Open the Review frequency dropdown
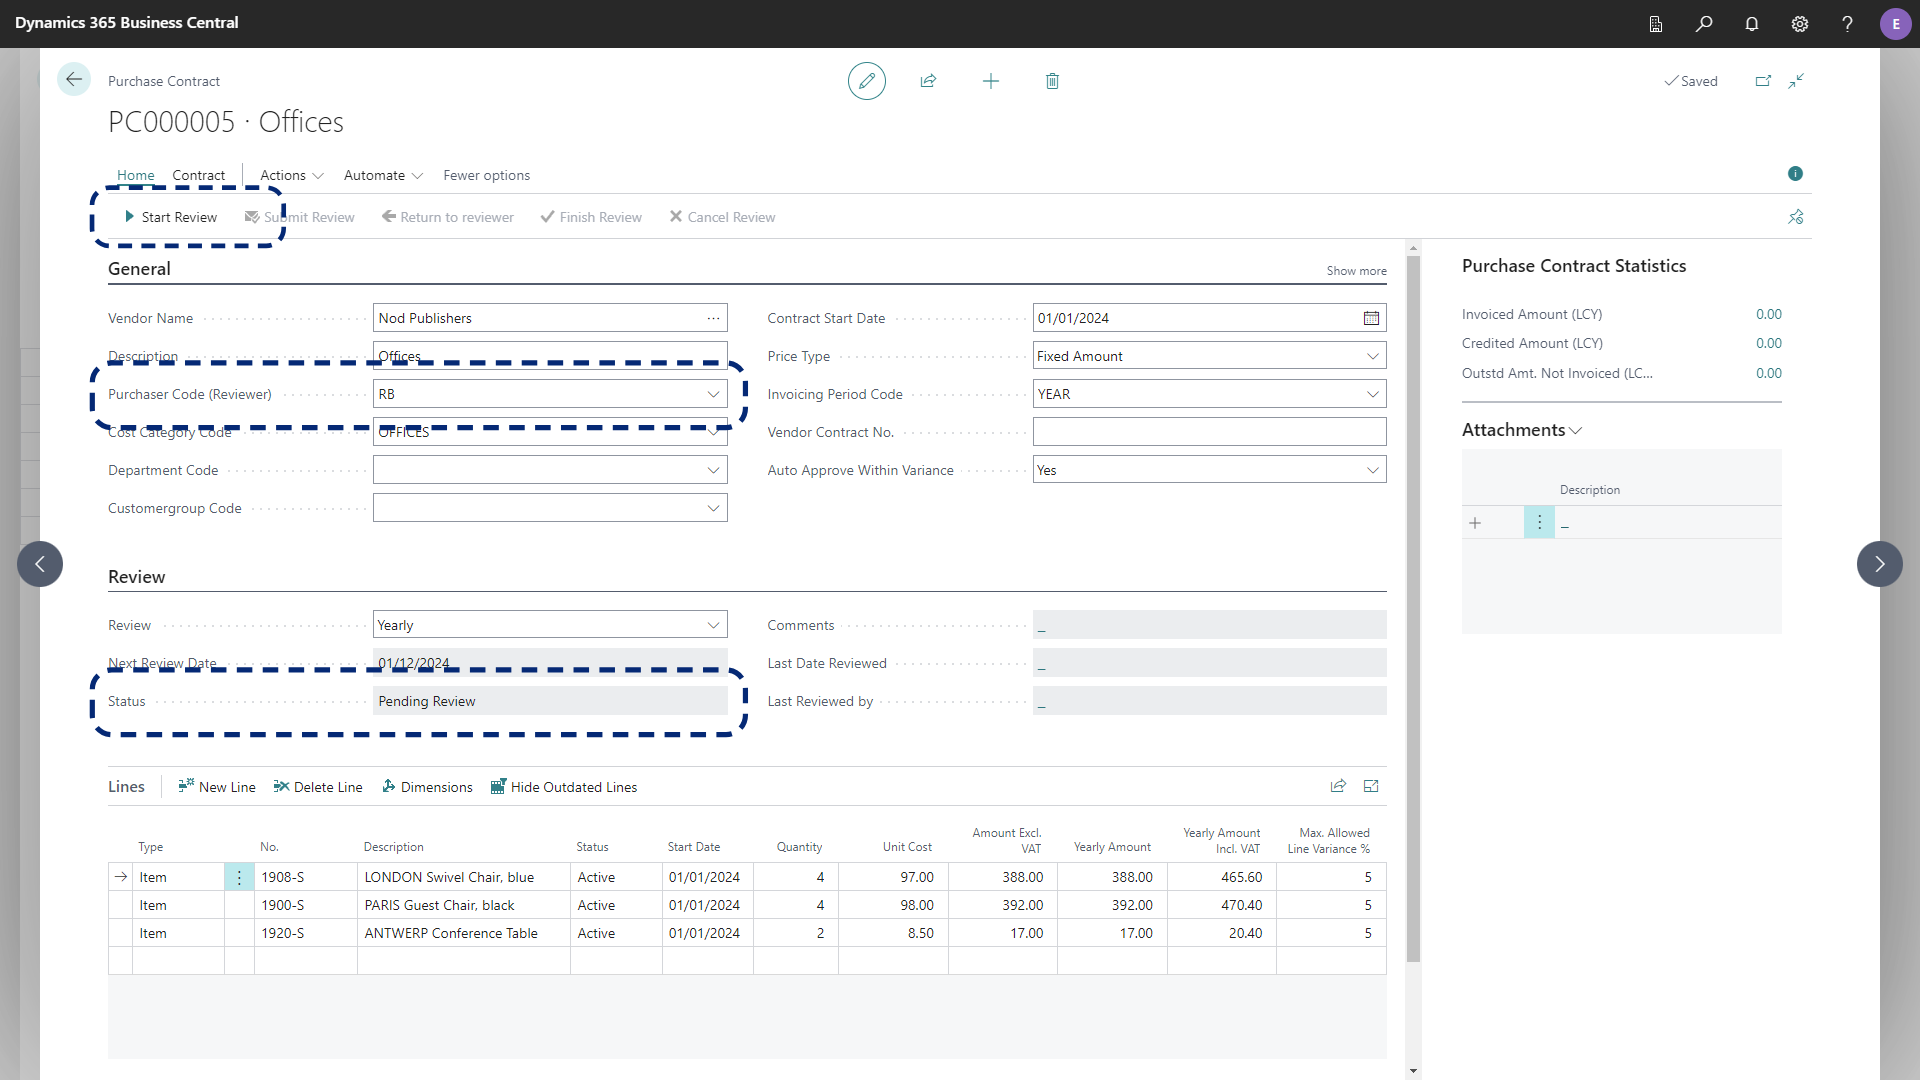This screenshot has height=1080, width=1920. [x=713, y=625]
